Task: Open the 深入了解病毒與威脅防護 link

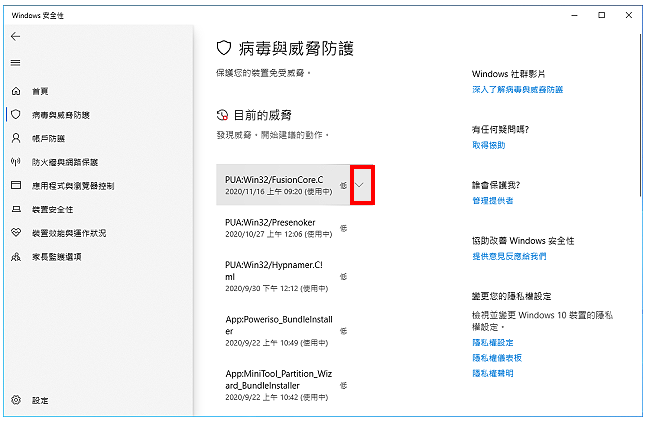Action: point(517,89)
